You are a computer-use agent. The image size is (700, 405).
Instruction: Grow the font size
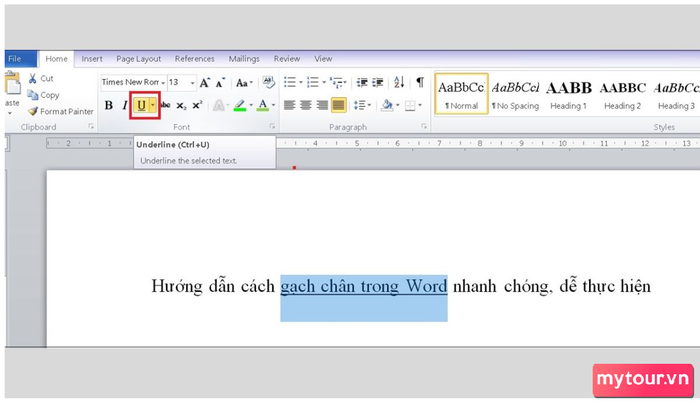[204, 83]
